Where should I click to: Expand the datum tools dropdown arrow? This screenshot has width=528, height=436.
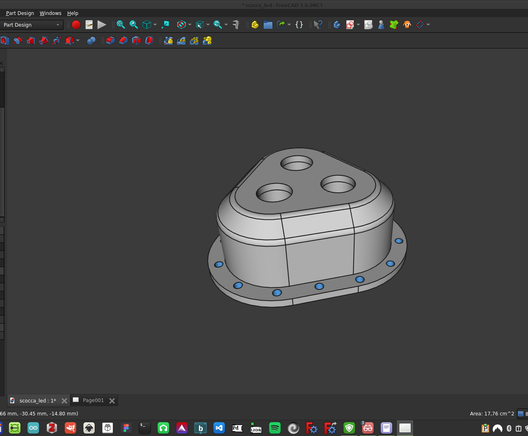(428, 25)
